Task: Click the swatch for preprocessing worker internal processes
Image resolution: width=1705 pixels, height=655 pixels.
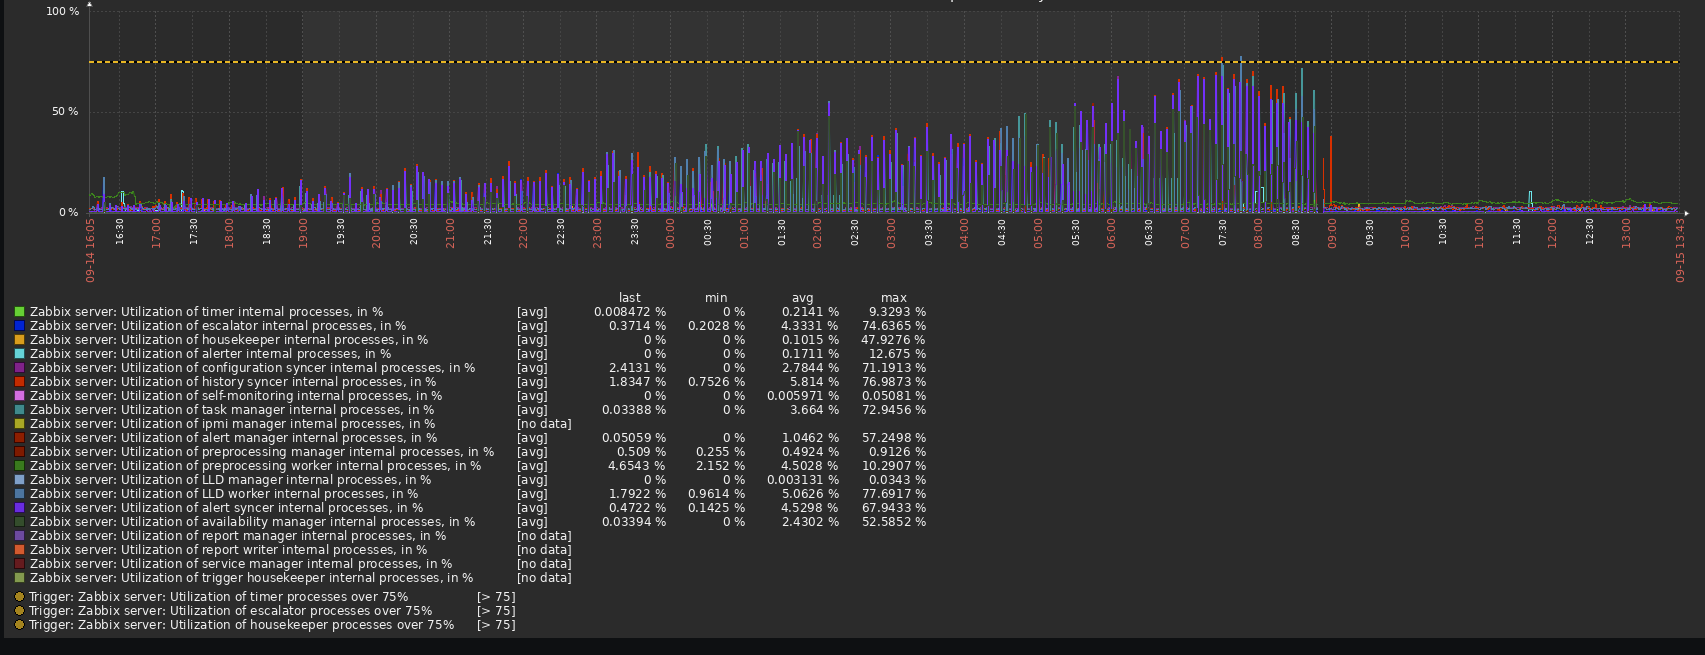Action: pyautogui.click(x=20, y=466)
